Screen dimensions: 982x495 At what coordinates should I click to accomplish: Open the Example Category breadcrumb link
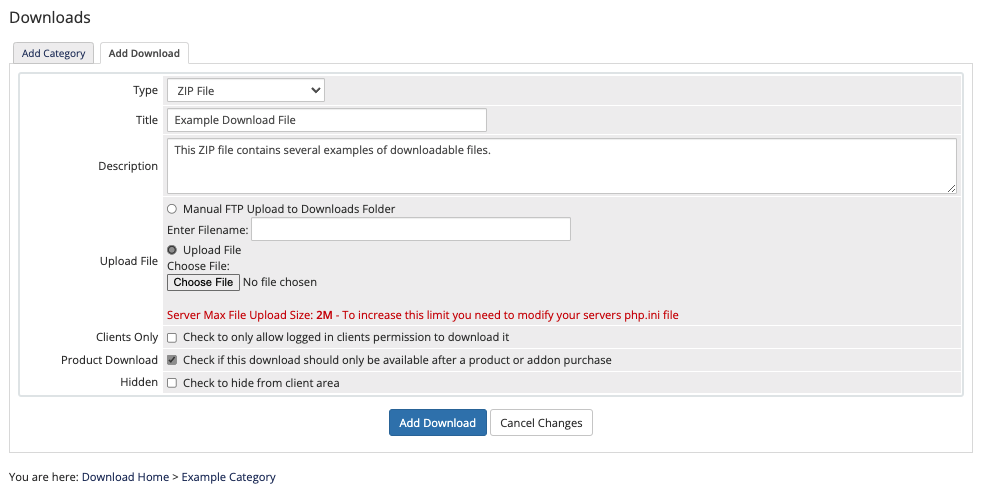(x=229, y=477)
